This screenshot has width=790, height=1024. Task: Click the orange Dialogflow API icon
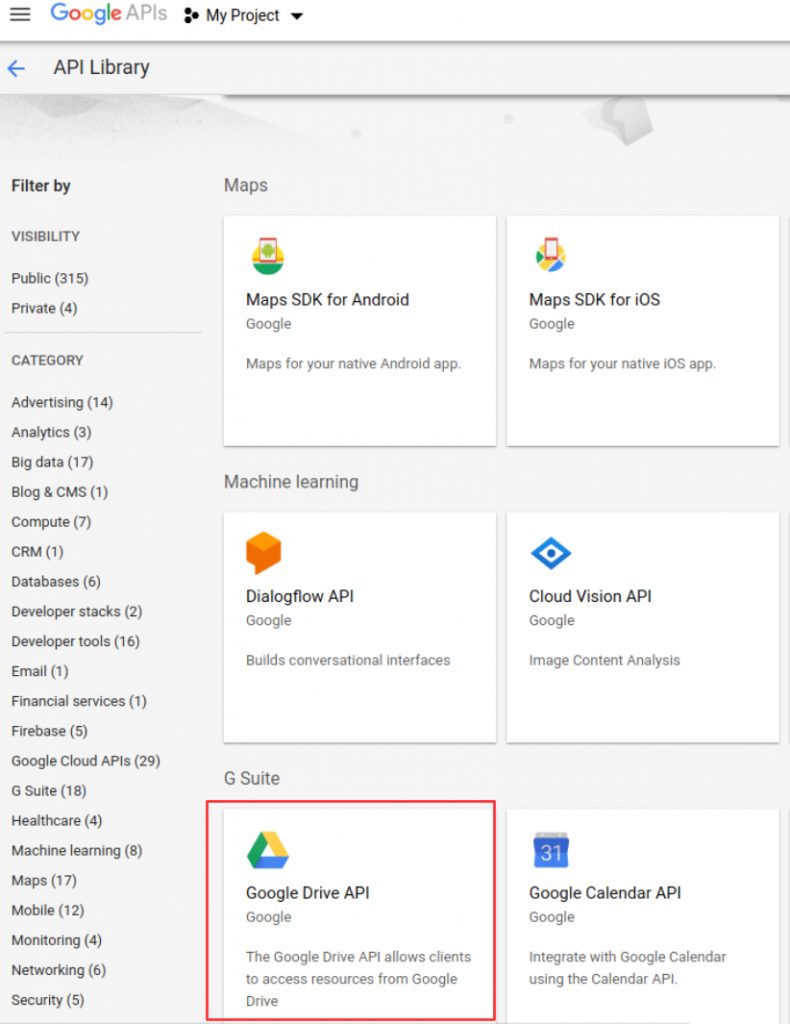click(x=264, y=552)
